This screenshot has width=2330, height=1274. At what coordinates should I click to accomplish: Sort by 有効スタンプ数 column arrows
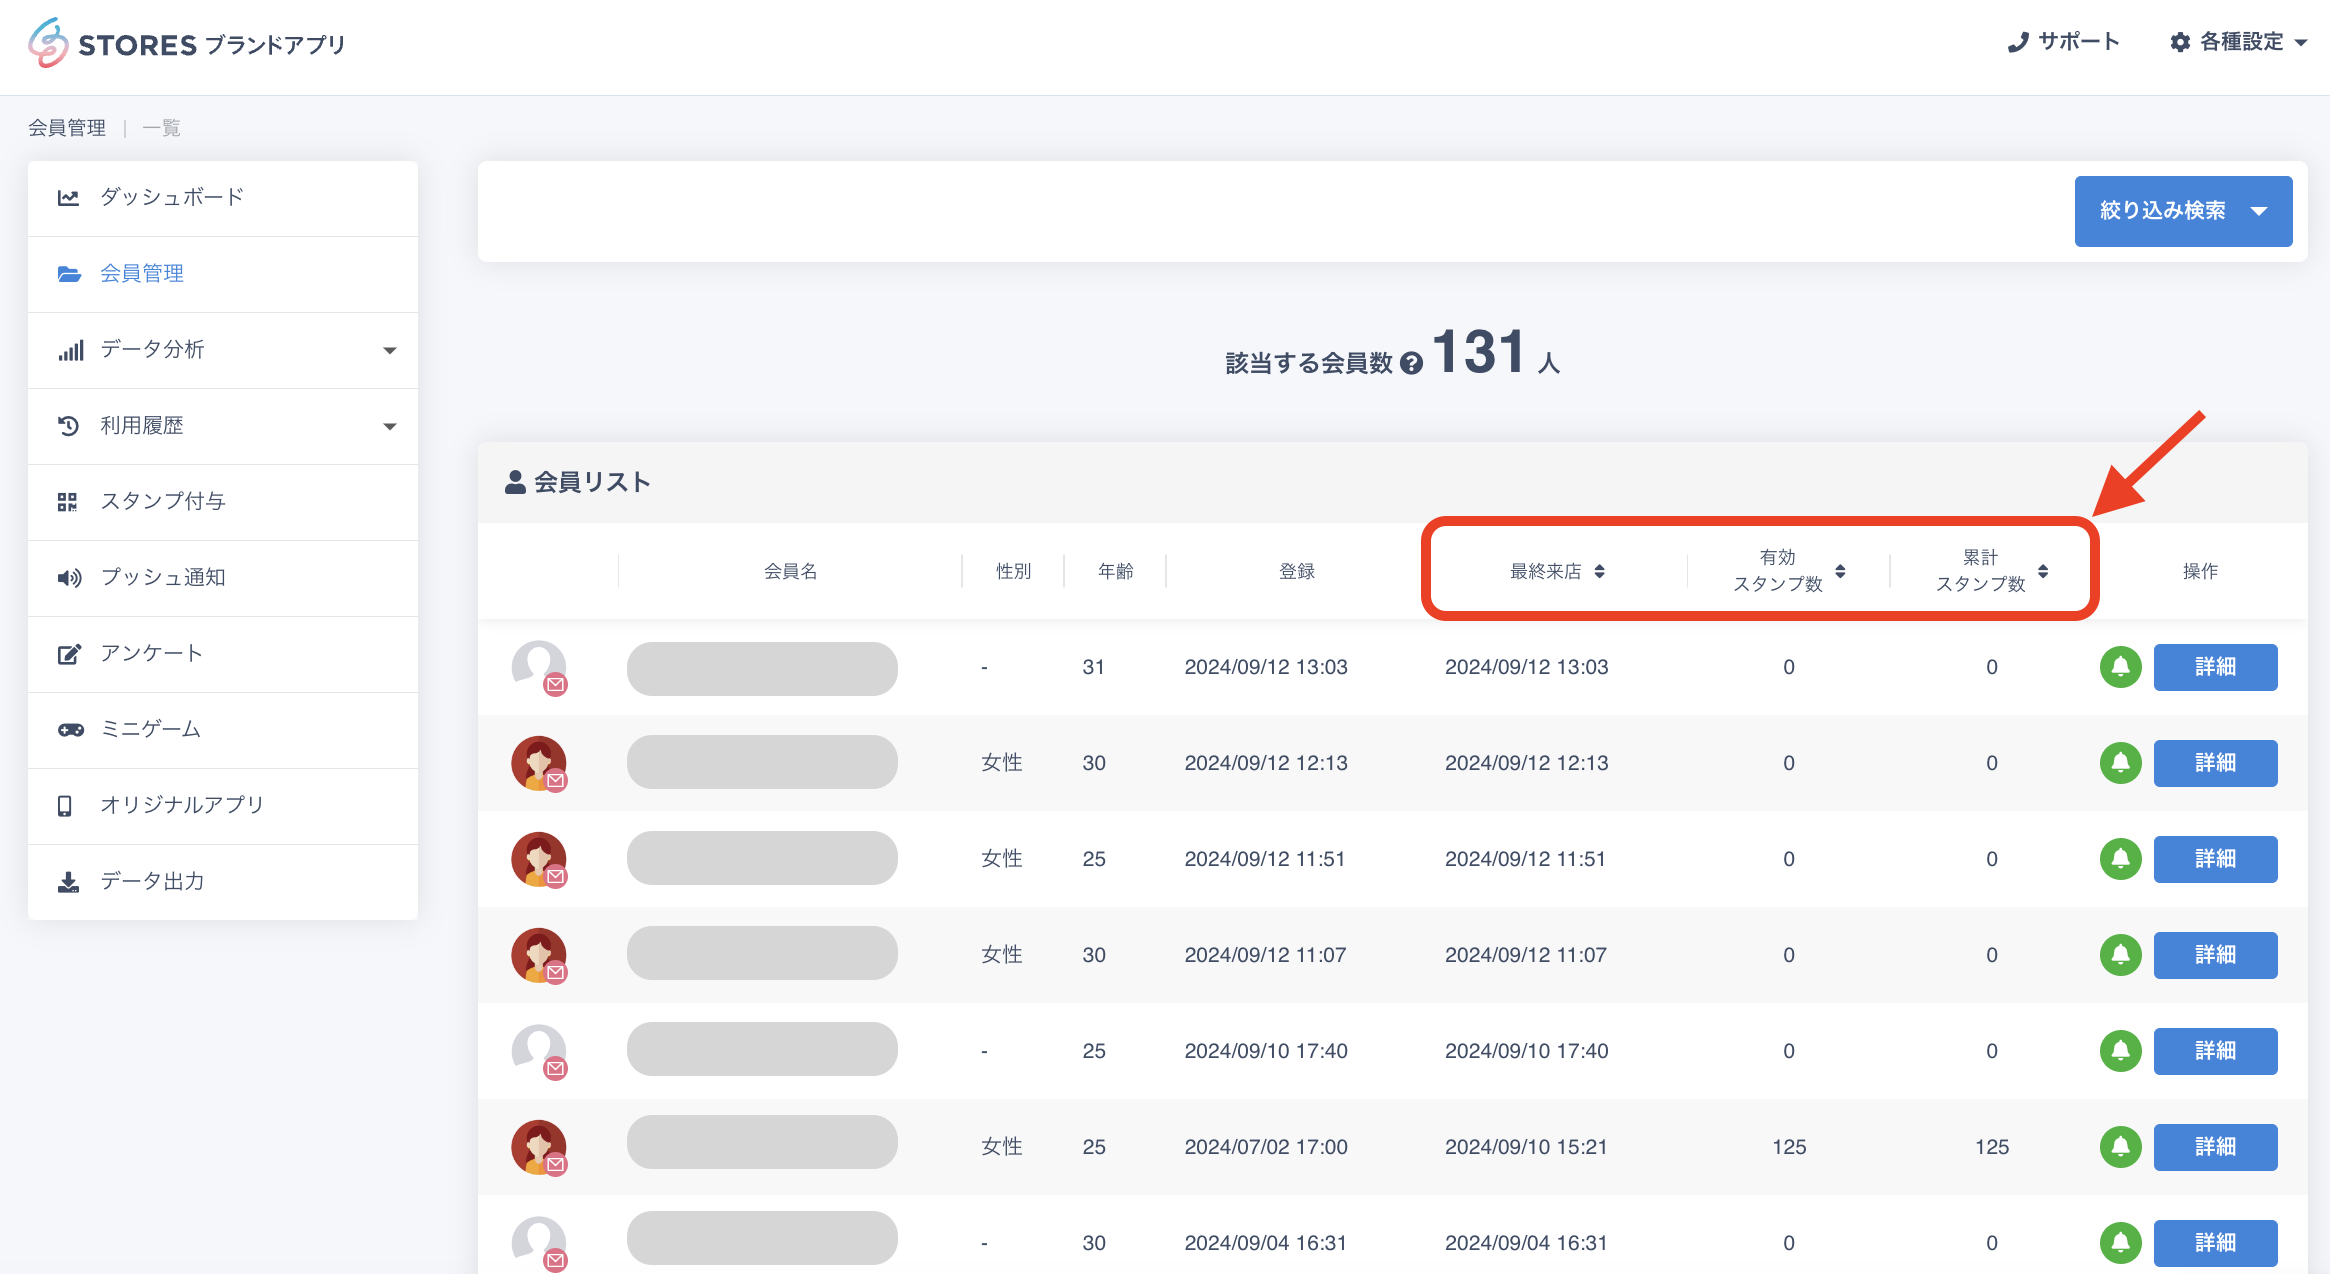pyautogui.click(x=1840, y=571)
